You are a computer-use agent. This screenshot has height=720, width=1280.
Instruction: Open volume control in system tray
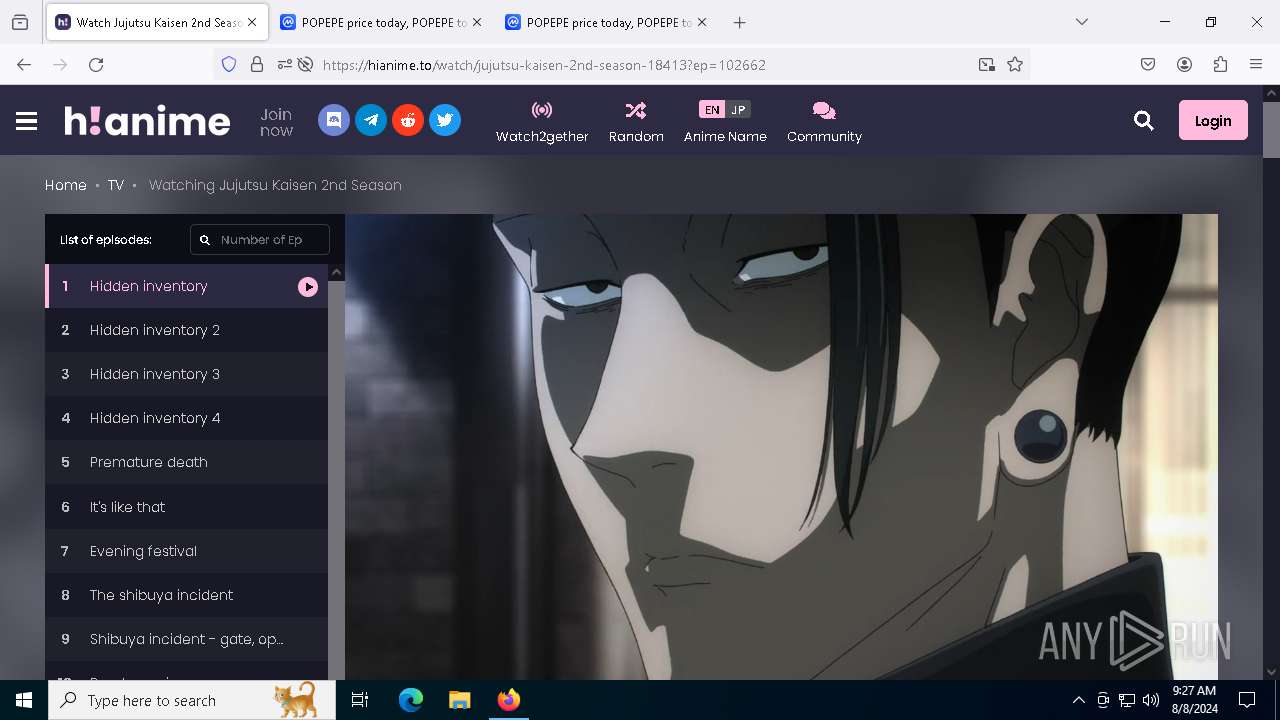coord(1151,700)
